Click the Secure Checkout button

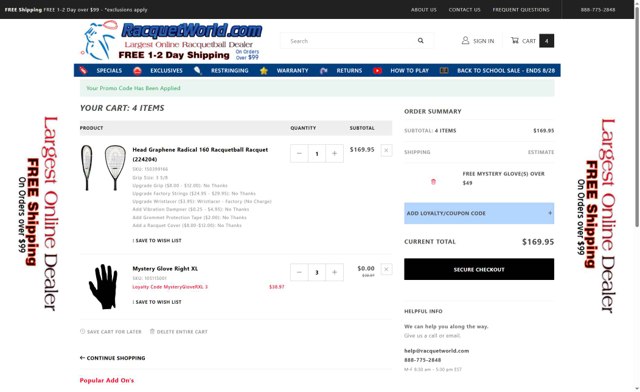pyautogui.click(x=479, y=269)
